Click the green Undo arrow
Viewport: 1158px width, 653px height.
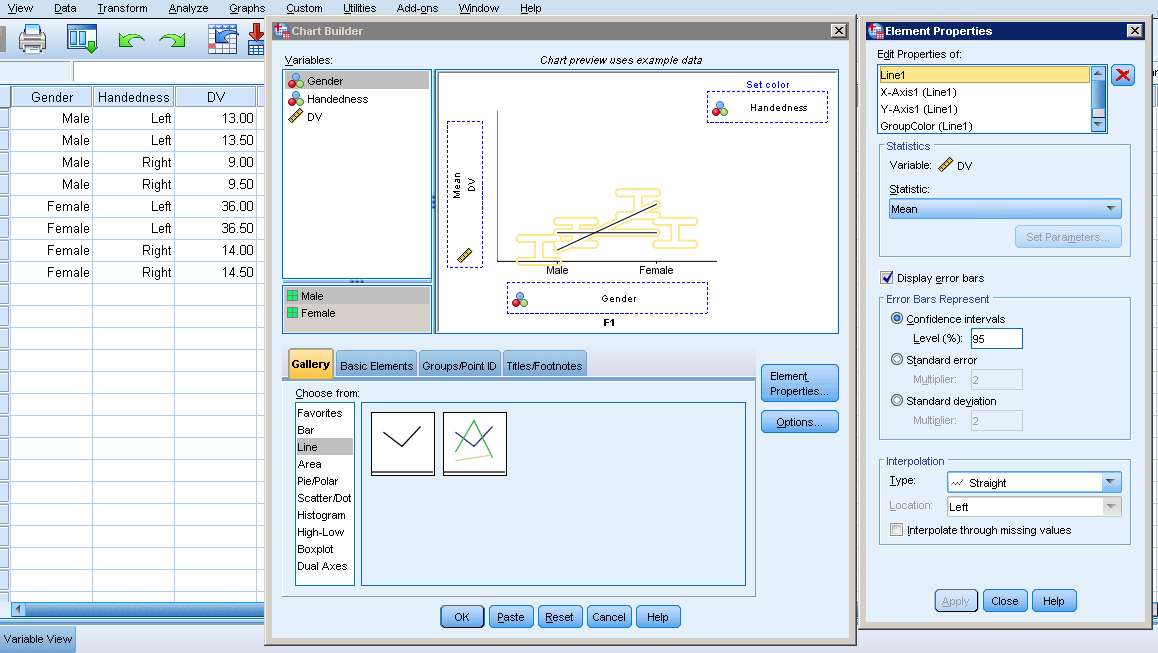click(131, 40)
